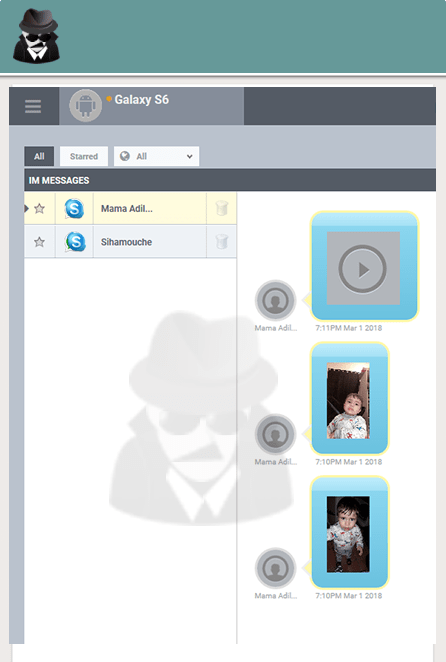This screenshot has height=662, width=446.
Task: Open the photo of standing baby
Action: click(348, 534)
